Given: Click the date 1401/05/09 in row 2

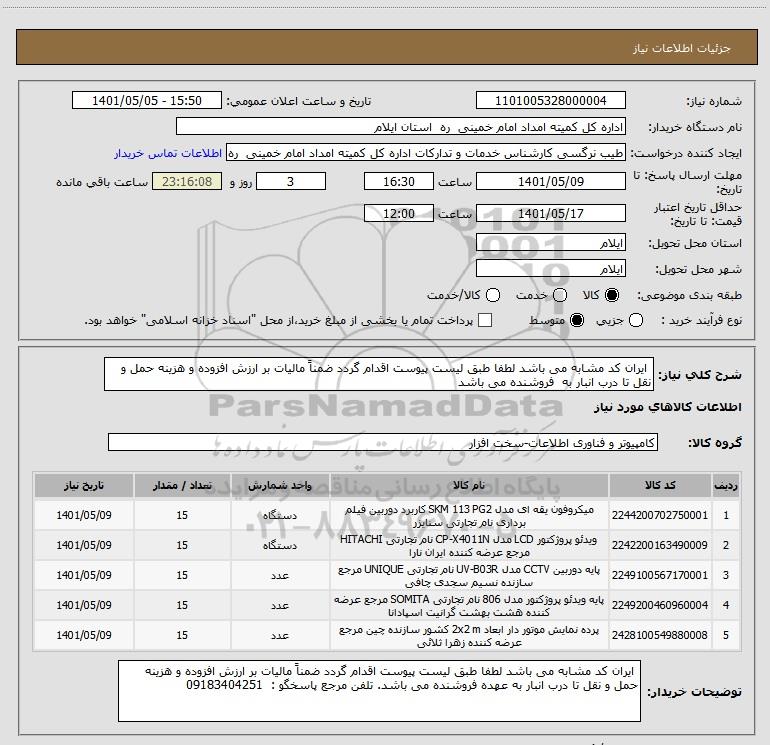Looking at the screenshot, I should (x=84, y=545).
